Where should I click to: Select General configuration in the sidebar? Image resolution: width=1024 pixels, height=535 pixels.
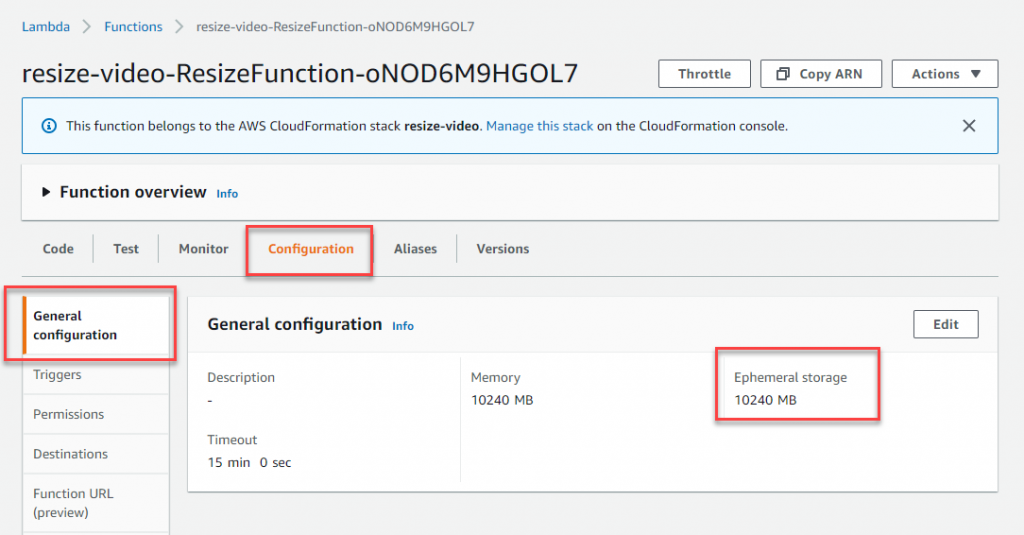click(x=96, y=325)
